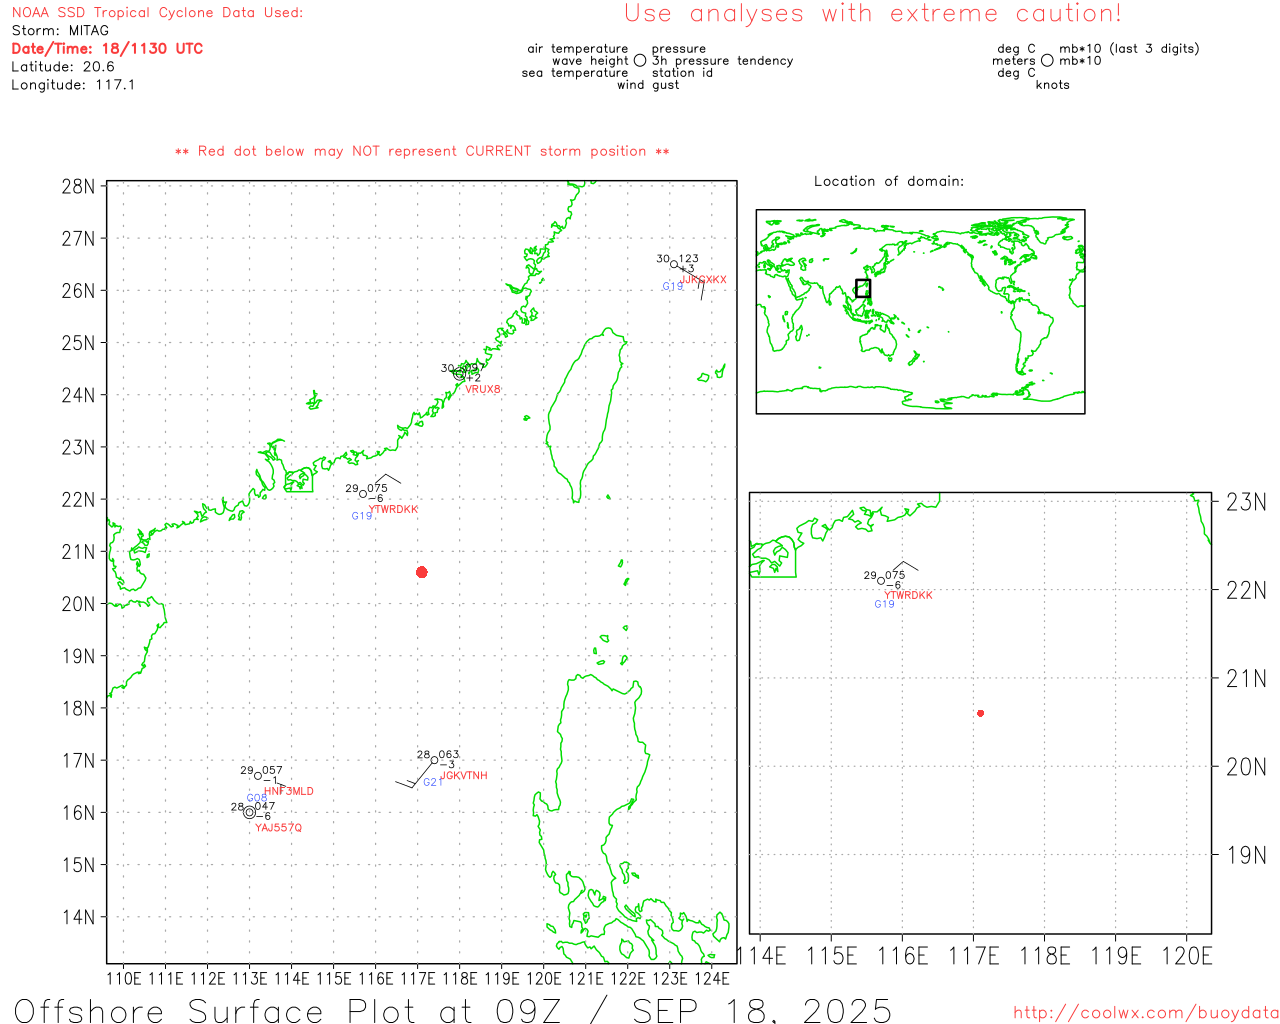Click the 'air temperature' legend label

578,49
